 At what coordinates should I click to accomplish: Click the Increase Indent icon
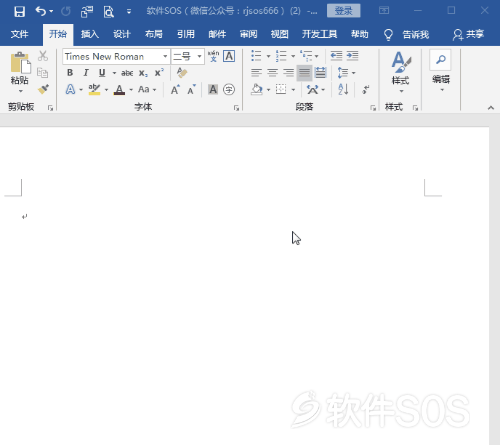point(352,56)
